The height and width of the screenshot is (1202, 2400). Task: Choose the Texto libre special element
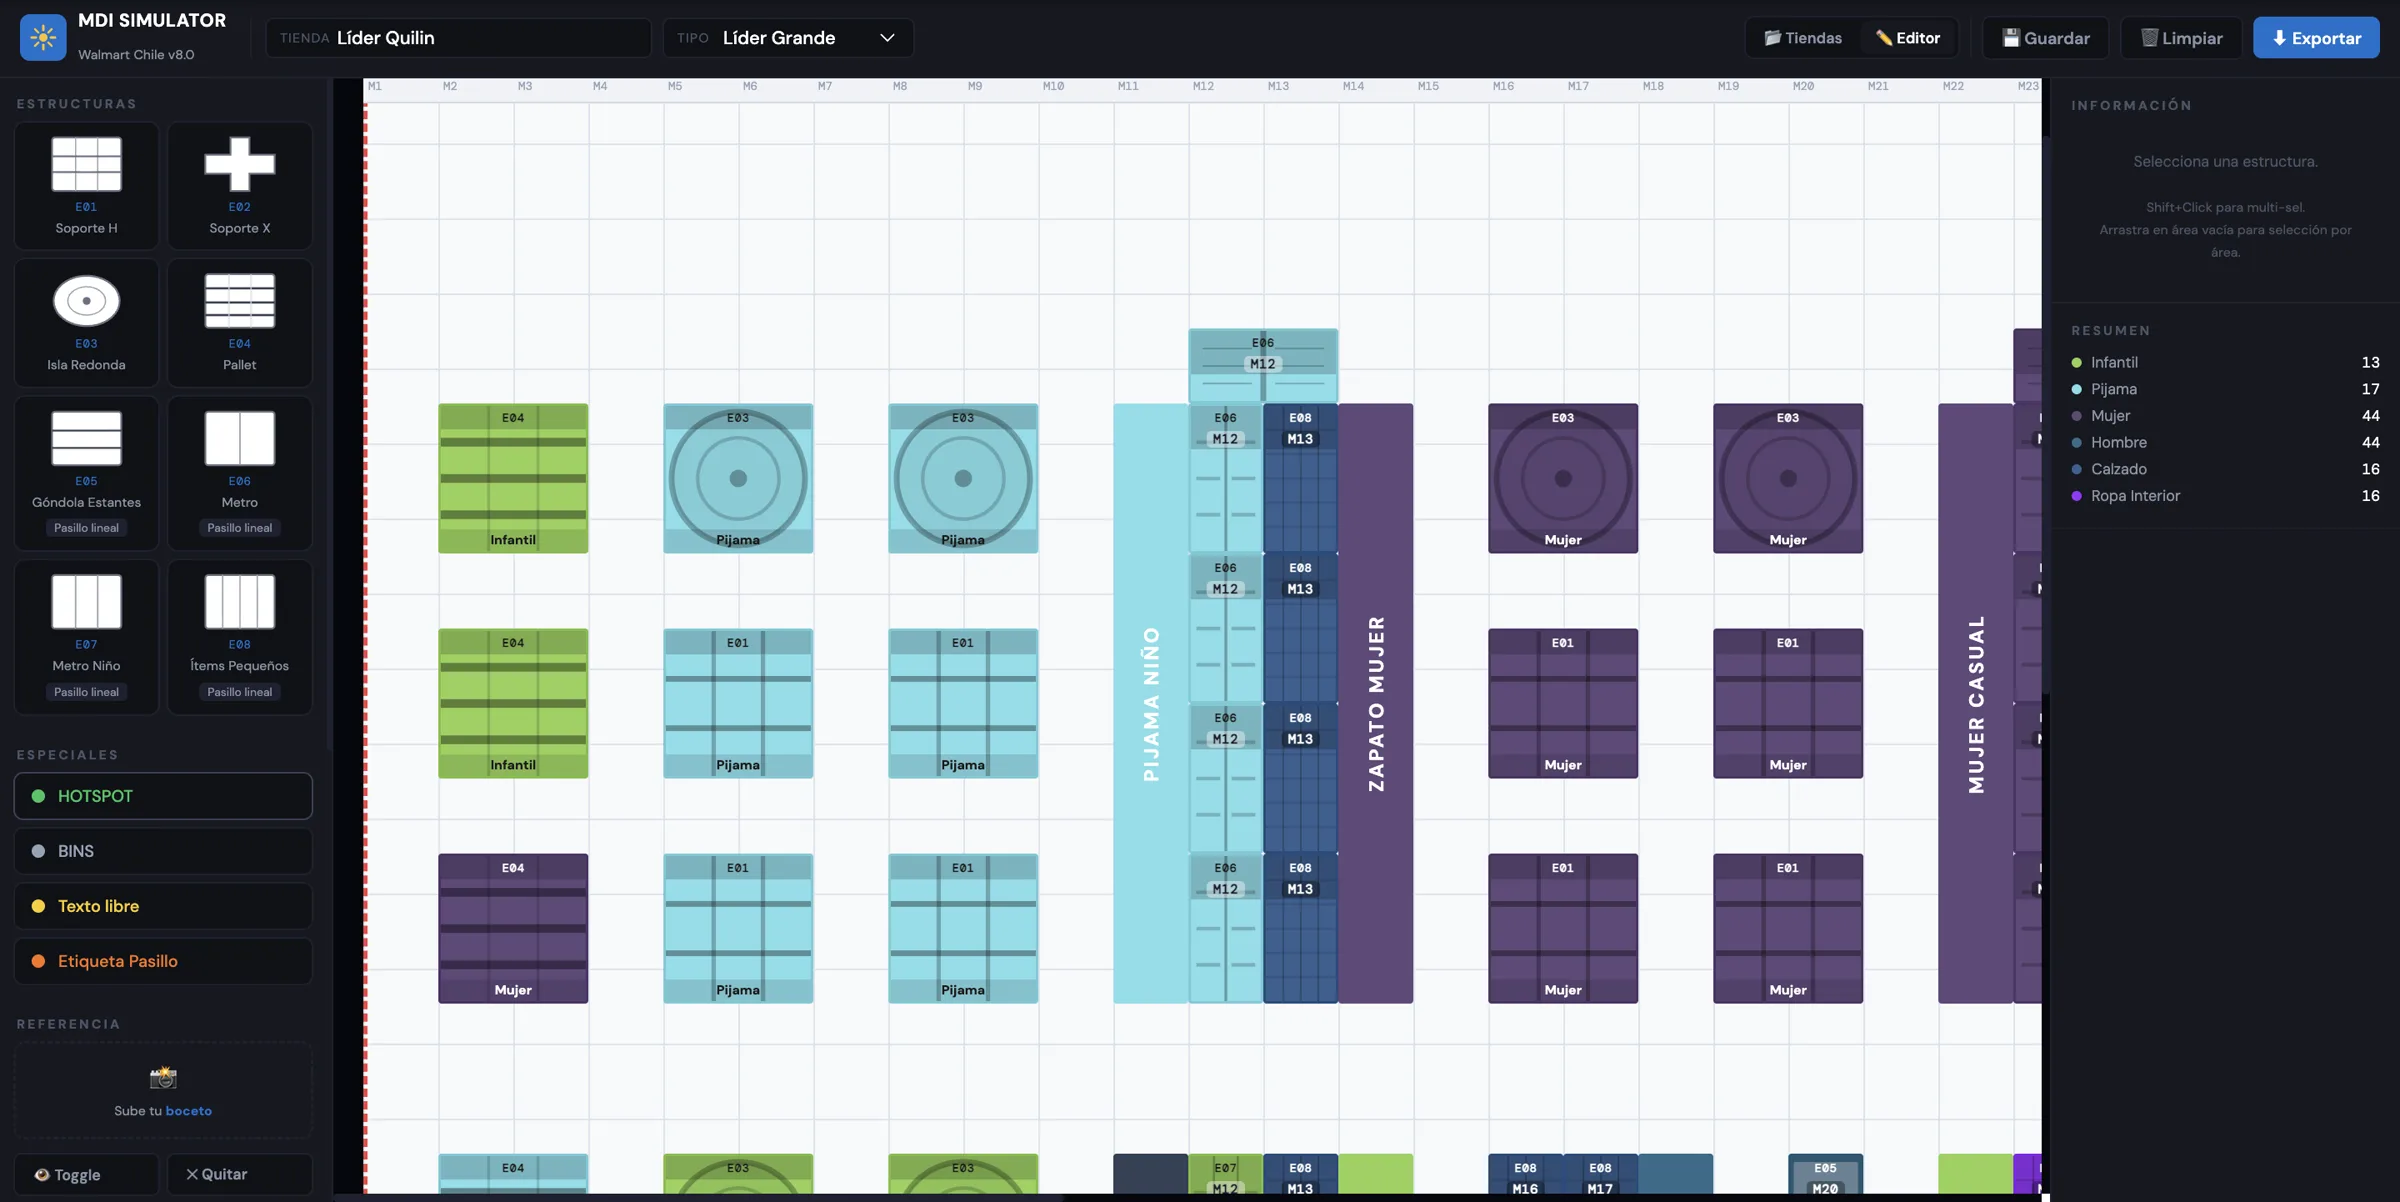point(163,906)
